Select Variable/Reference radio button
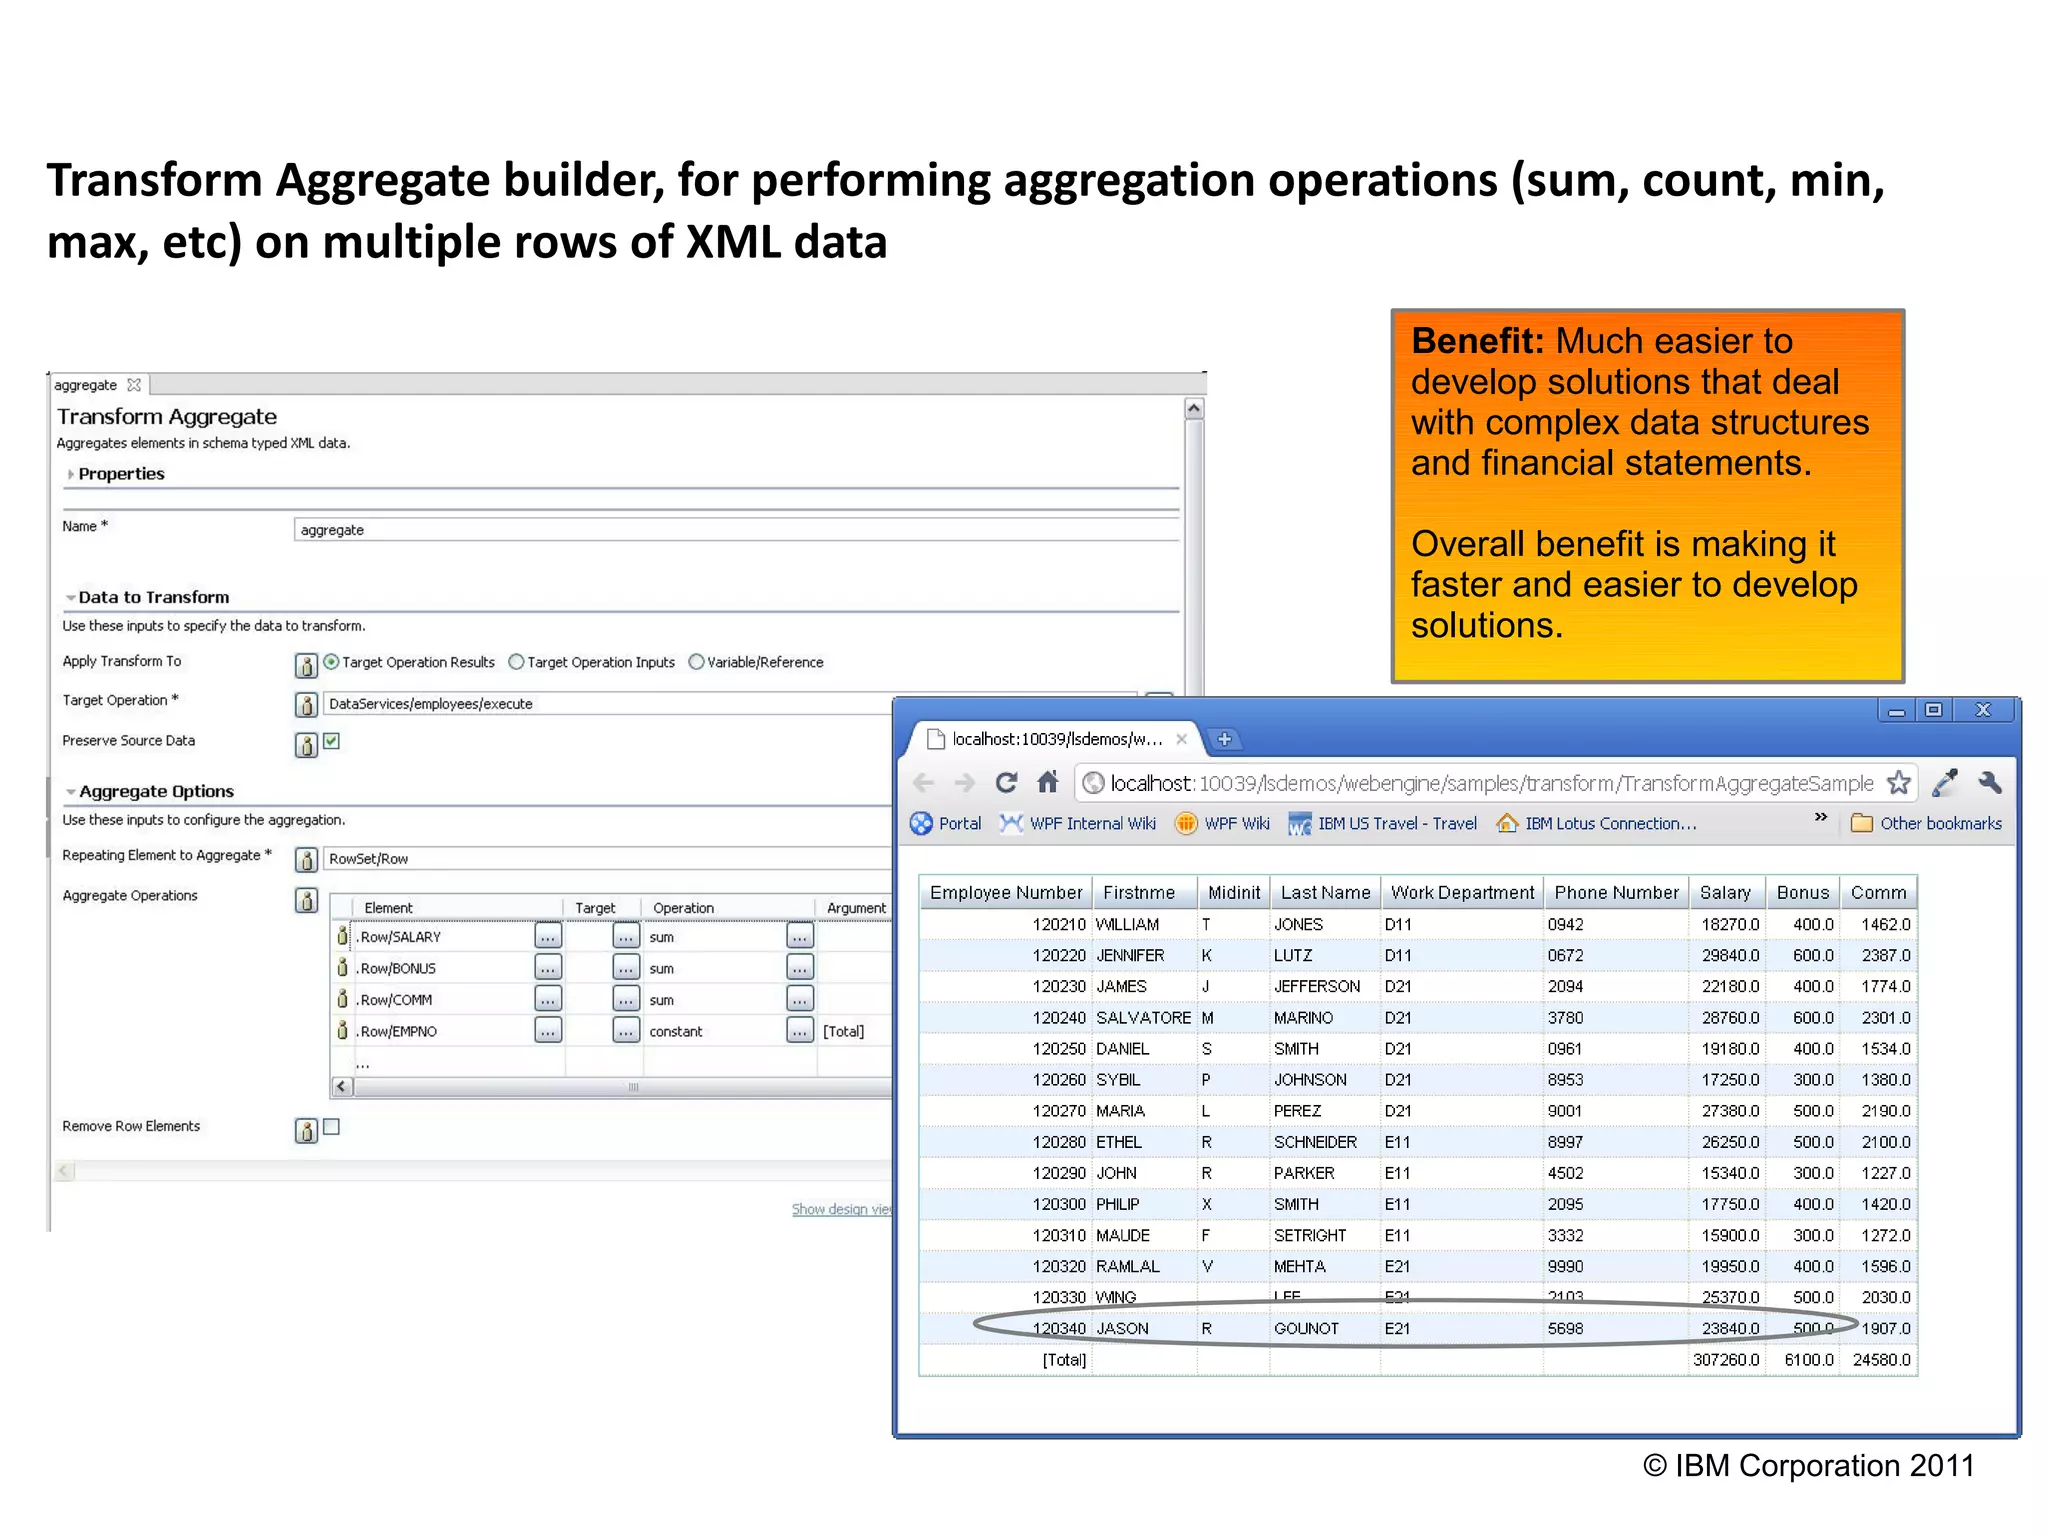Screen dimensions: 2048x1535 696,661
